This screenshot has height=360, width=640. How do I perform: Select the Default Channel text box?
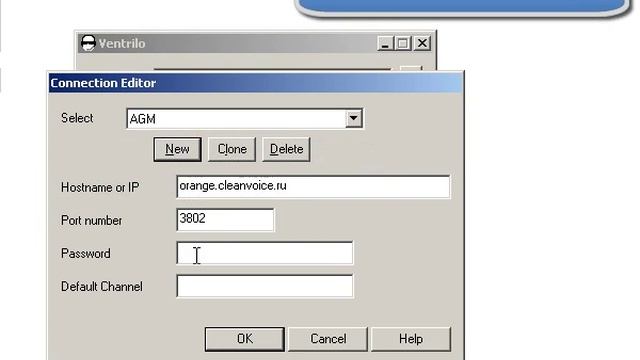[265, 286]
